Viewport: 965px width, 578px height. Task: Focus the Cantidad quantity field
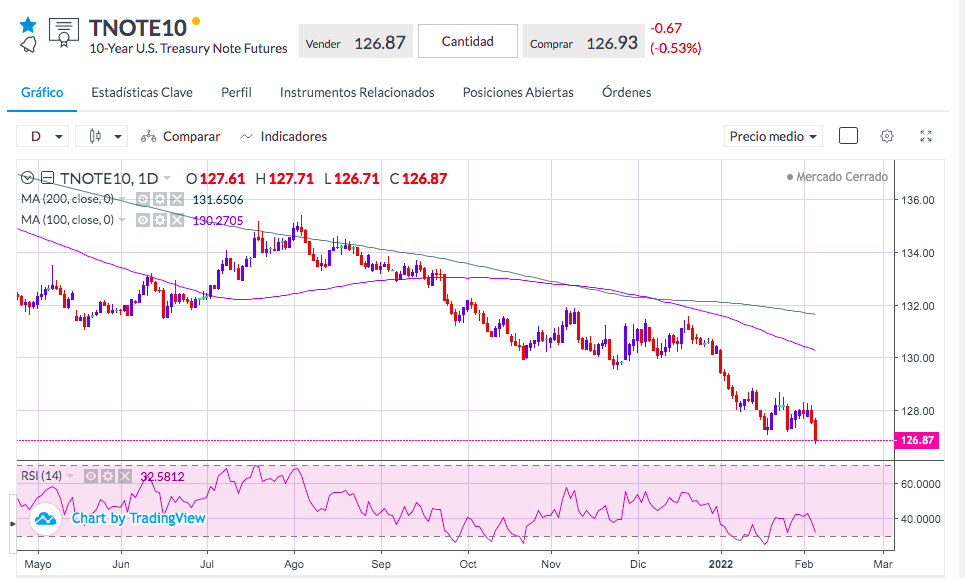coord(468,41)
